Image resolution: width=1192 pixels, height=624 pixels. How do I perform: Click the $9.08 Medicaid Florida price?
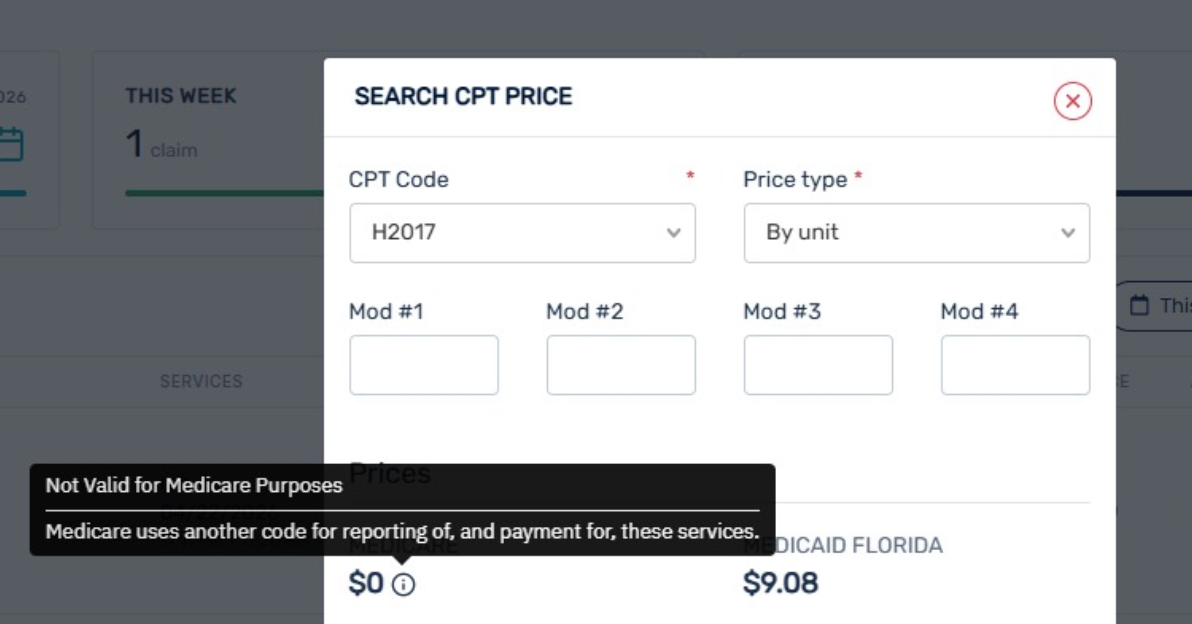780,583
